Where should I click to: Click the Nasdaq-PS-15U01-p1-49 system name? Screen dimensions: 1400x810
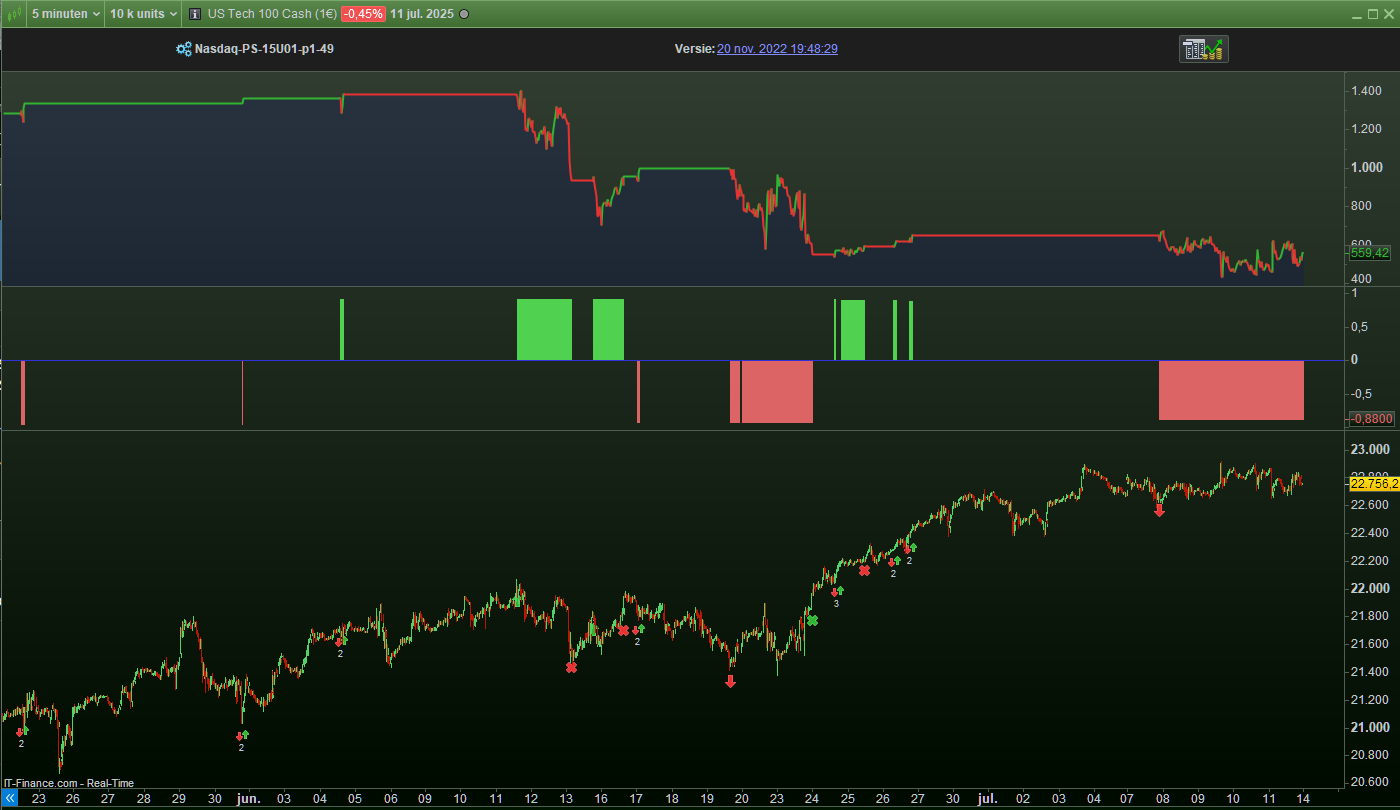click(x=264, y=48)
